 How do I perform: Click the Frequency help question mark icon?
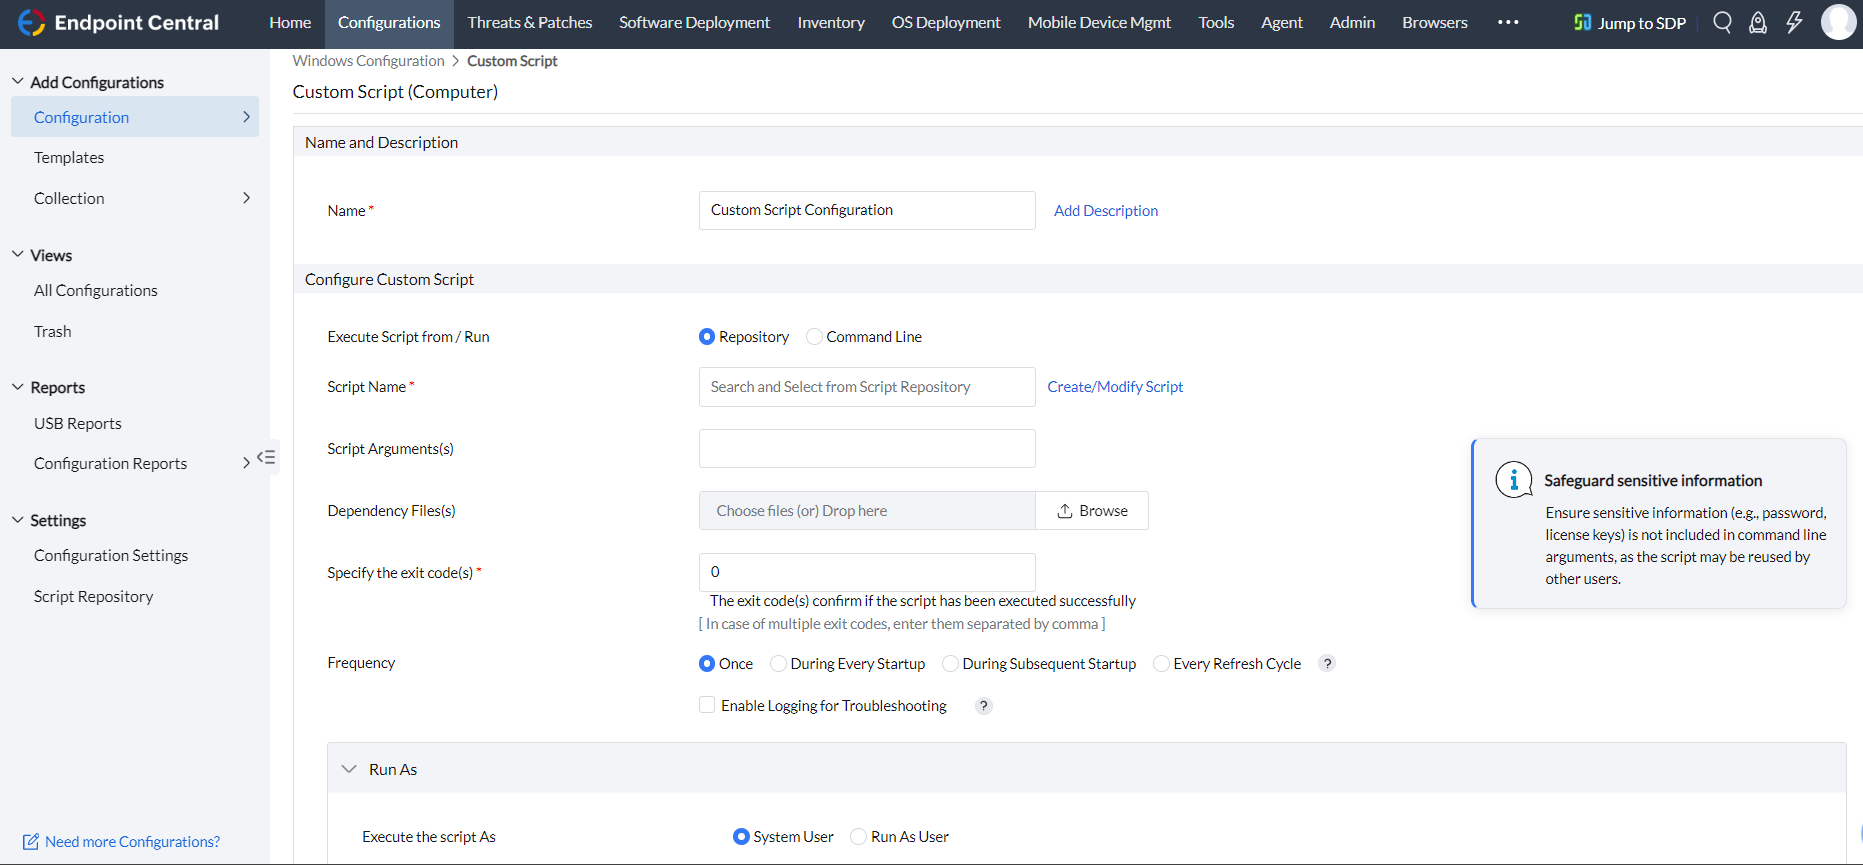pyautogui.click(x=1327, y=663)
